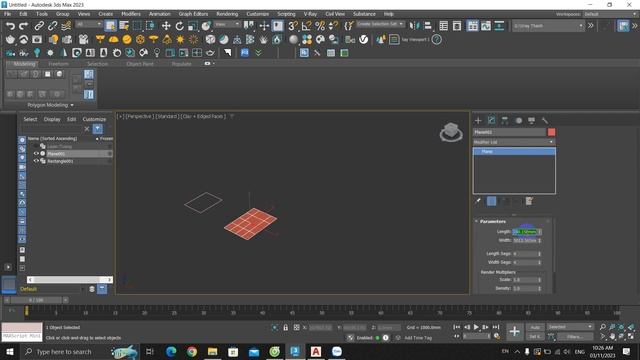Activate the Select and Move tool

pyautogui.click(x=166, y=26)
